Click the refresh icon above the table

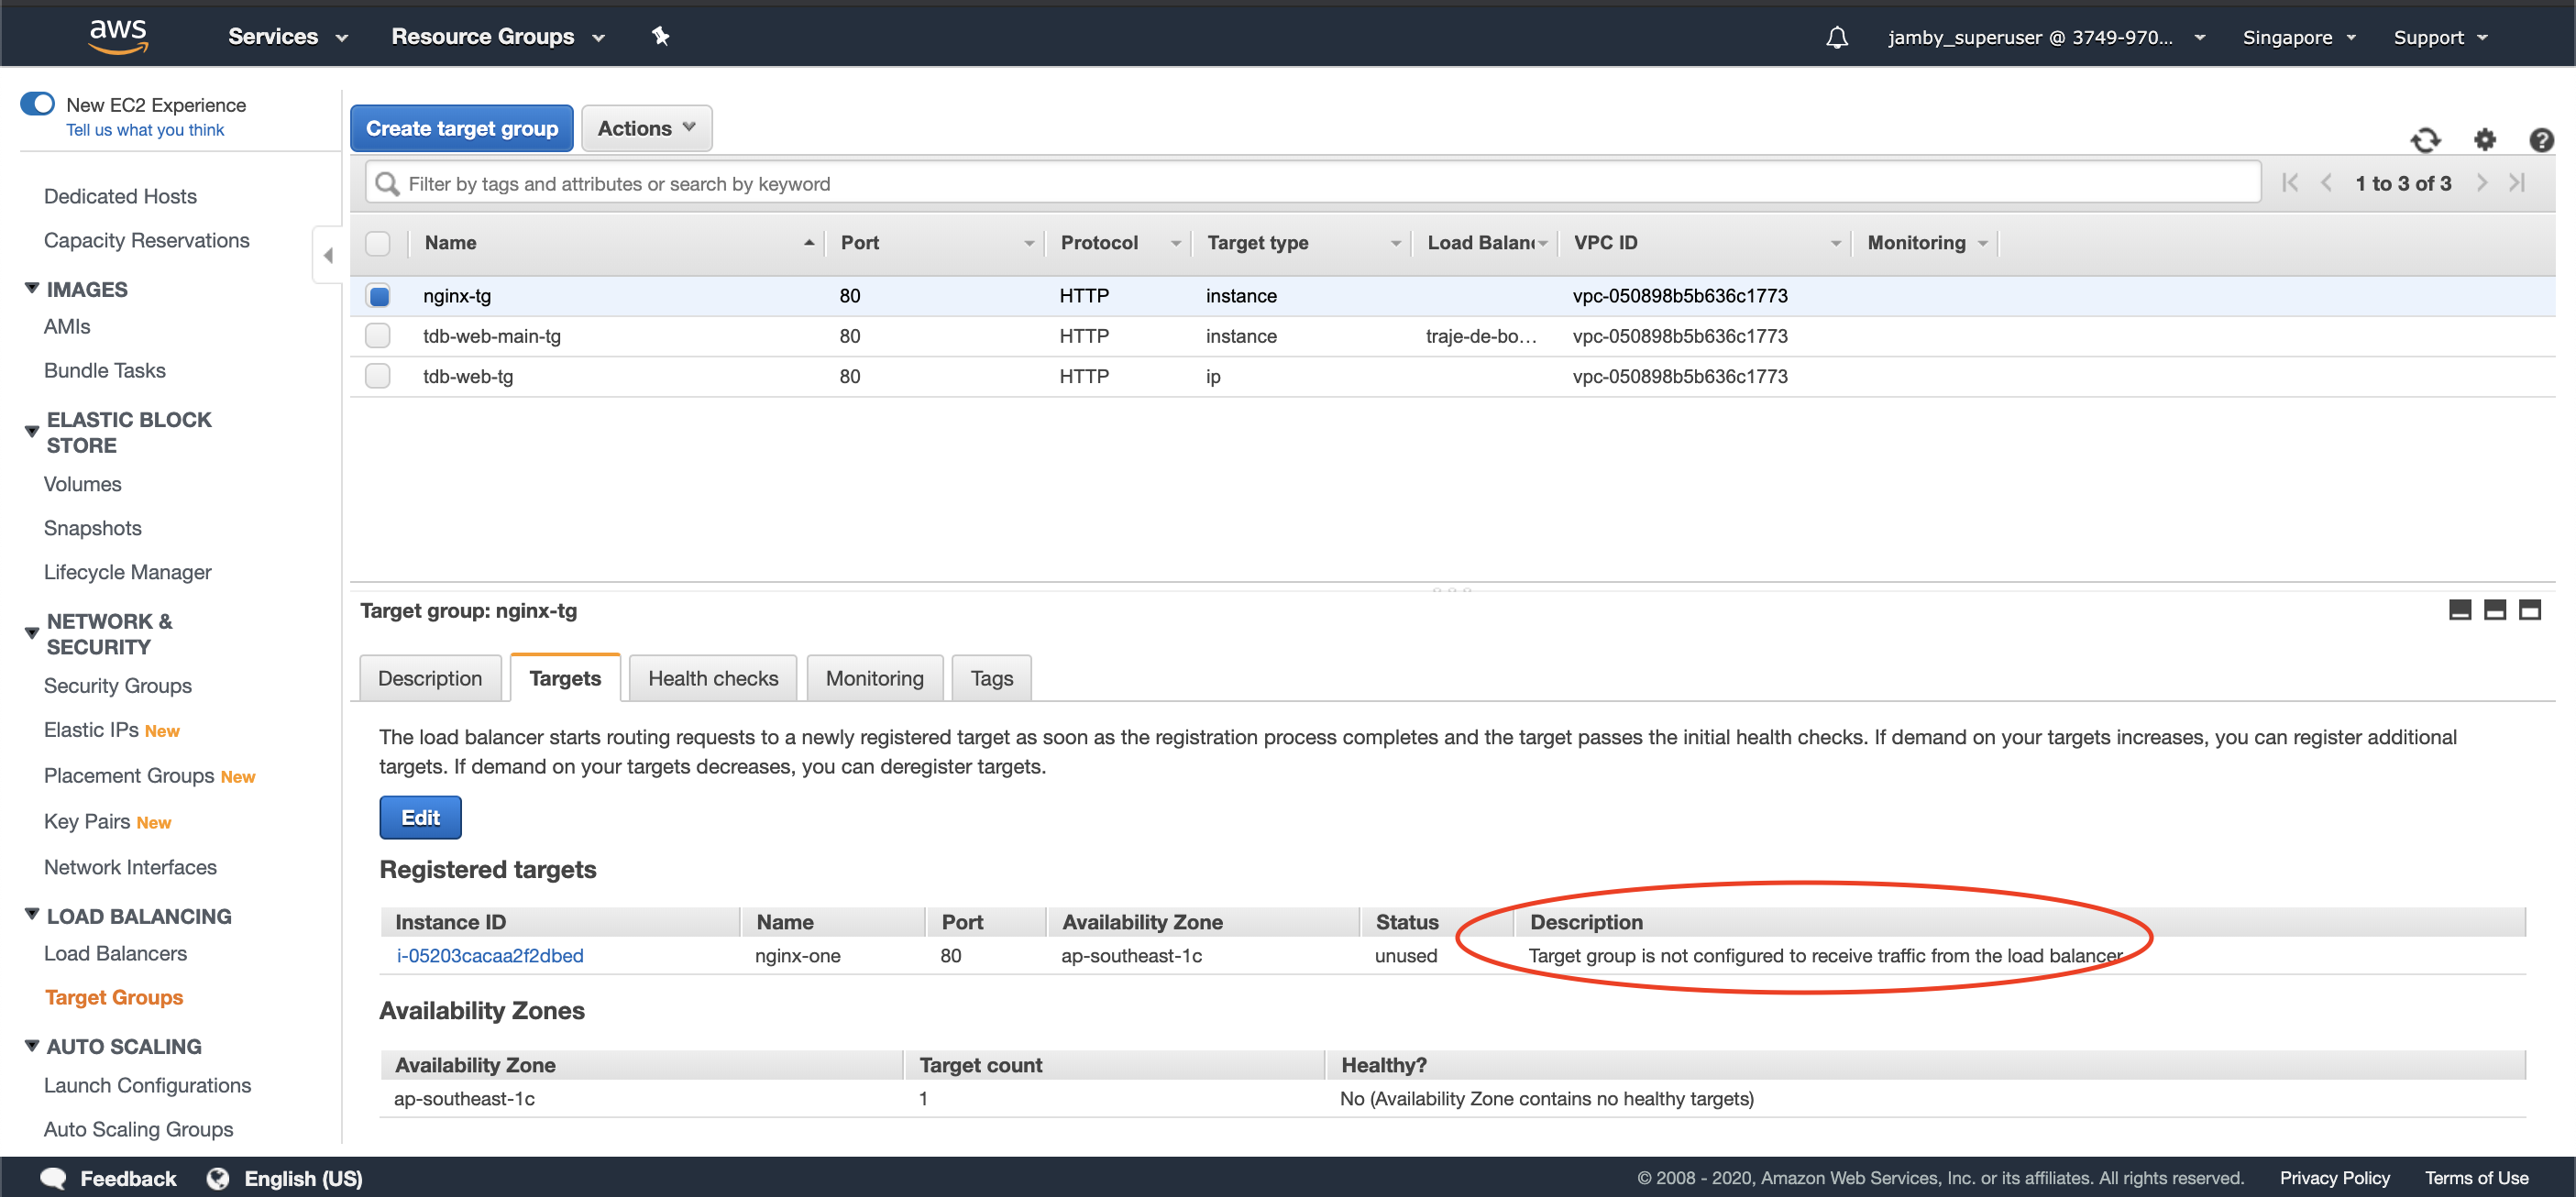point(2424,141)
